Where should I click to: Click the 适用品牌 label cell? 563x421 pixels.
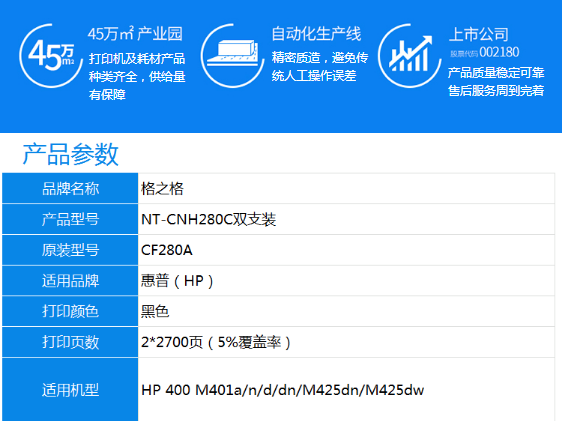point(70,281)
